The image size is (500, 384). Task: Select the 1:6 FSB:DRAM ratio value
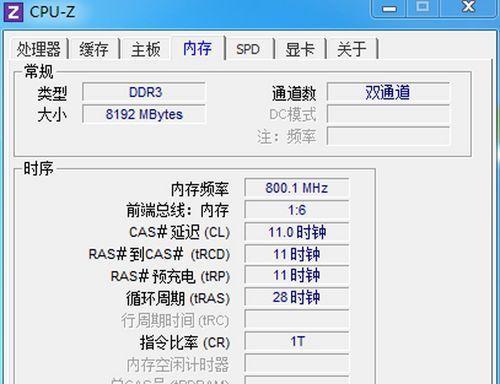297,210
